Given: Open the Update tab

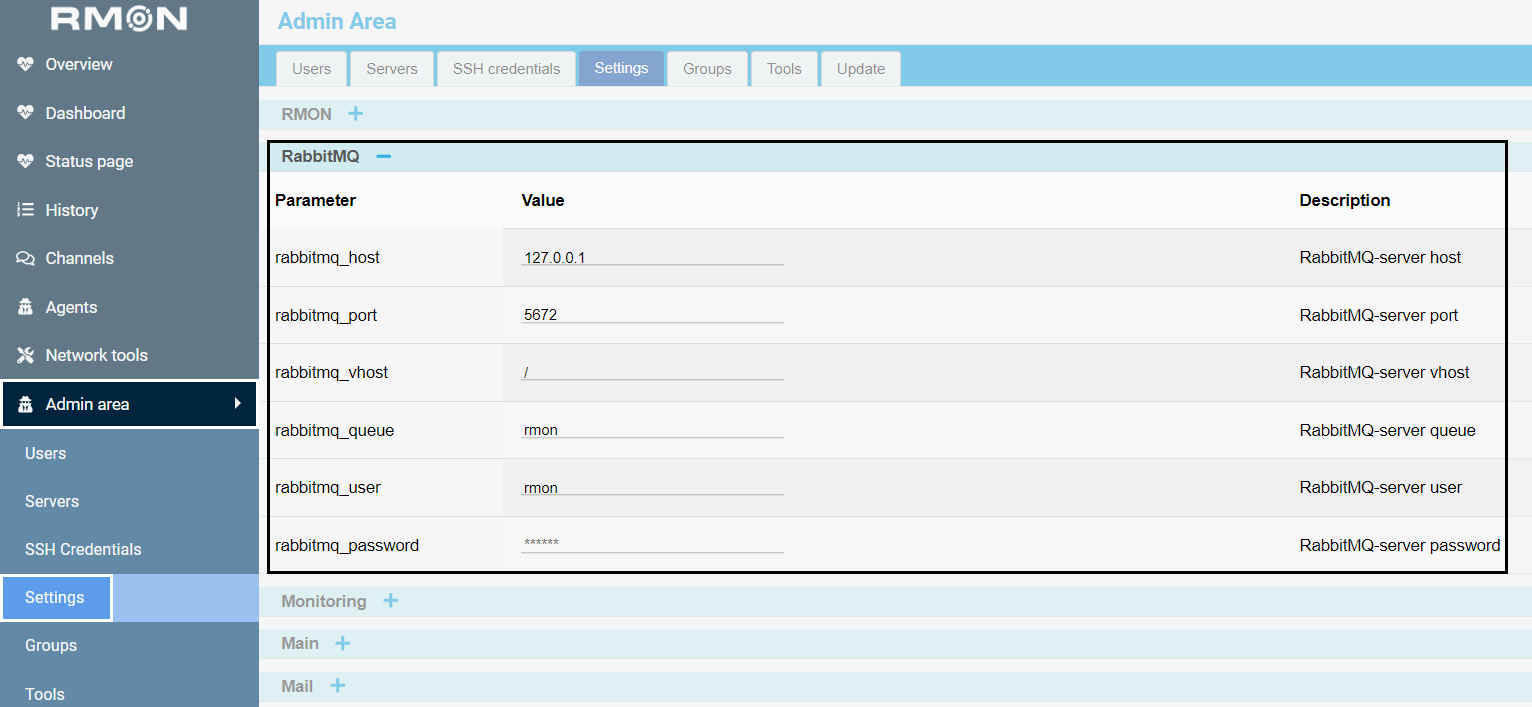Looking at the screenshot, I should 860,68.
